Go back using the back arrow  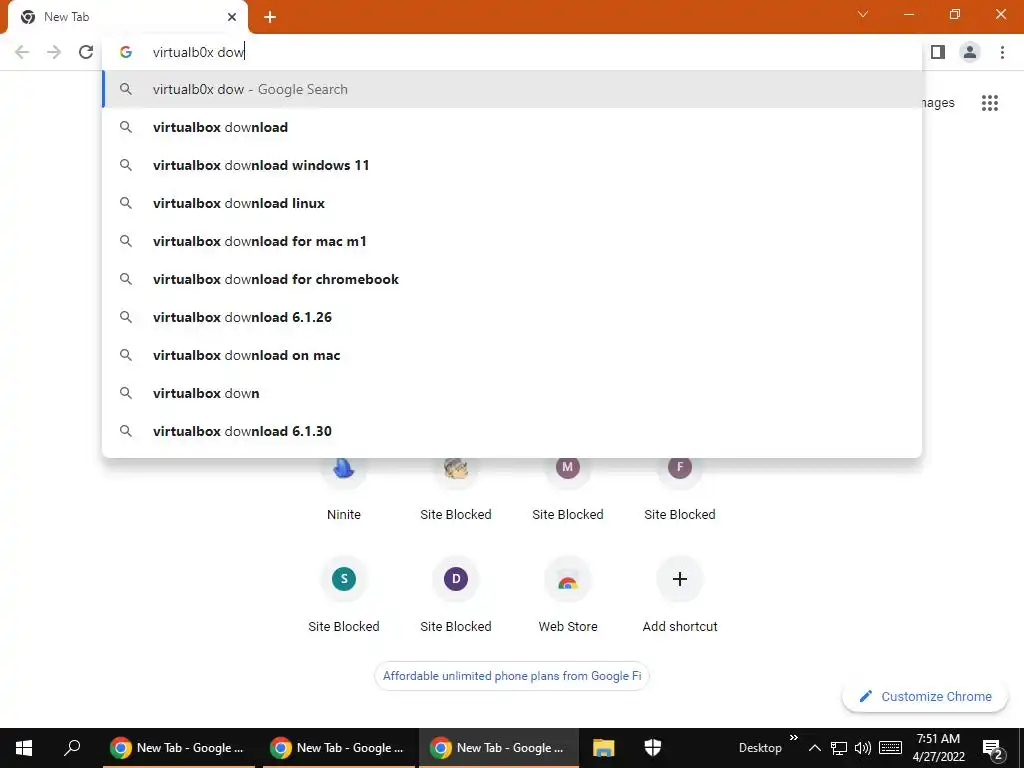coord(22,52)
